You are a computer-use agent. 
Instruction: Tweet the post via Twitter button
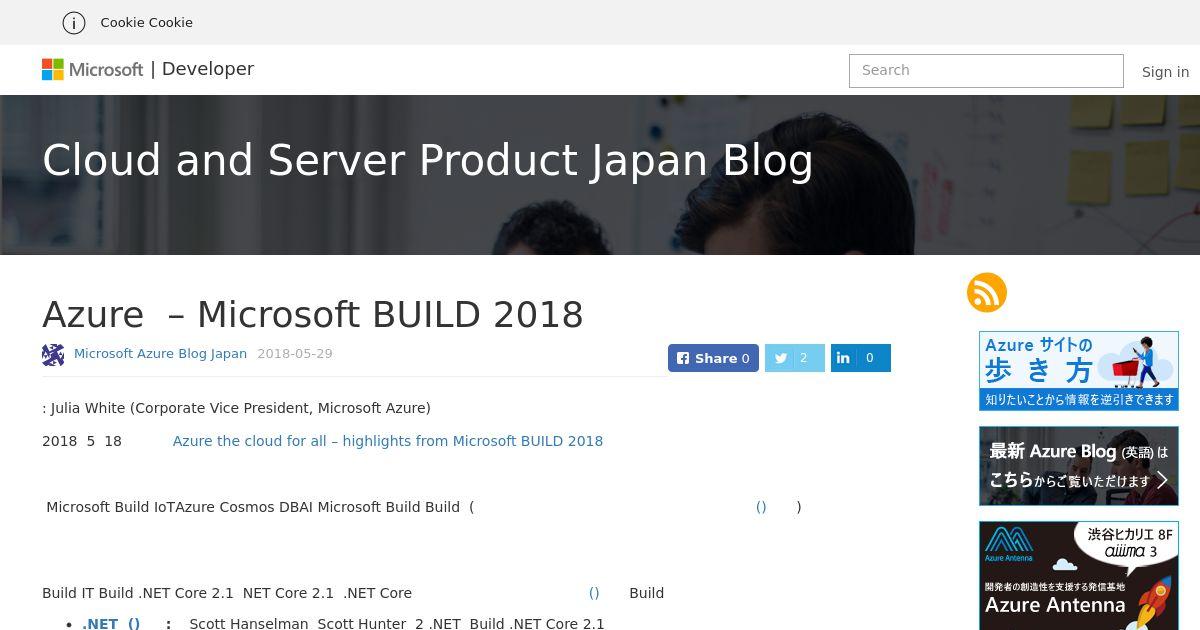click(x=794, y=358)
